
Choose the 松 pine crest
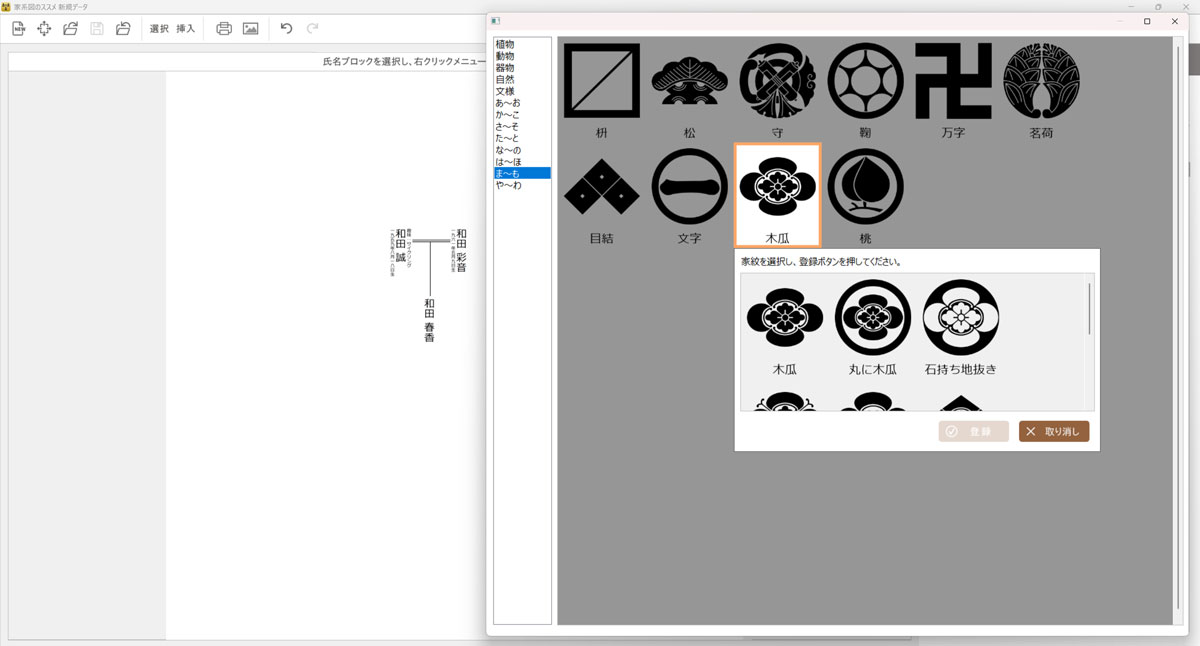click(689, 90)
